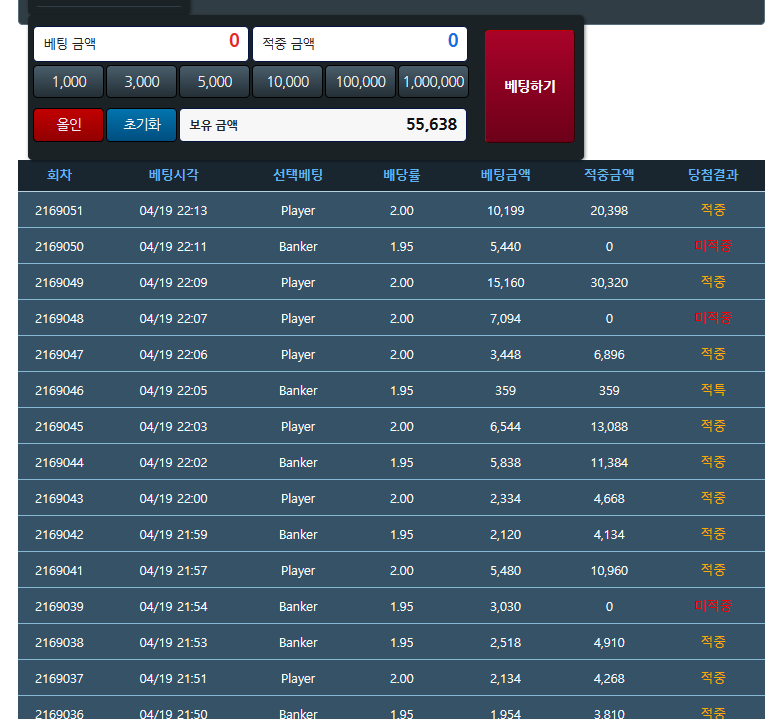This screenshot has width=779, height=719.
Task: Click the 적중 금액 field
Action: pyautogui.click(x=360, y=43)
